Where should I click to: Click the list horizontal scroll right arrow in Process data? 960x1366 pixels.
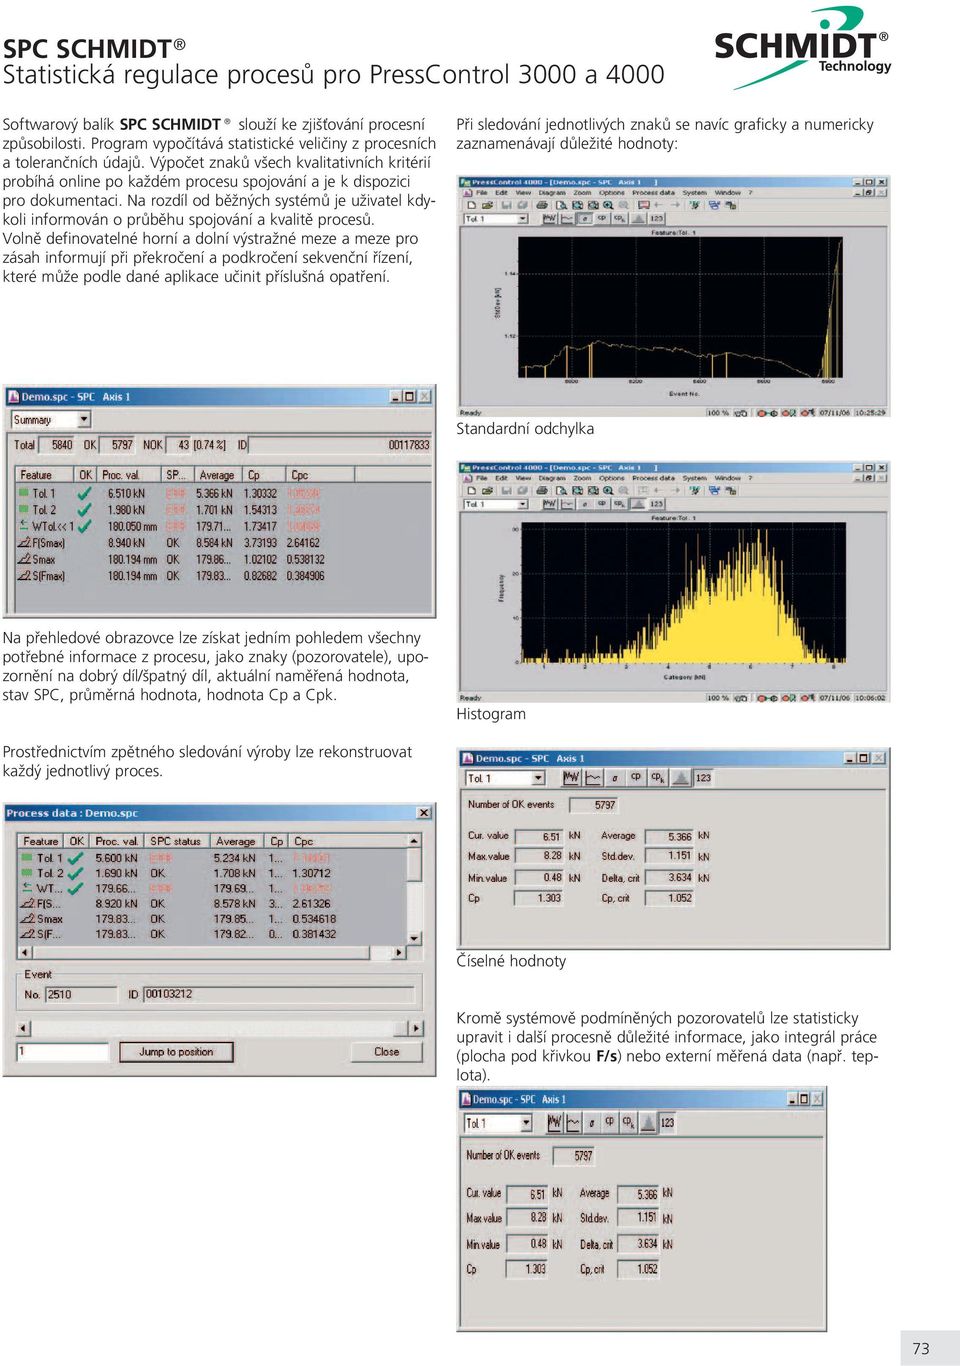pos(400,952)
